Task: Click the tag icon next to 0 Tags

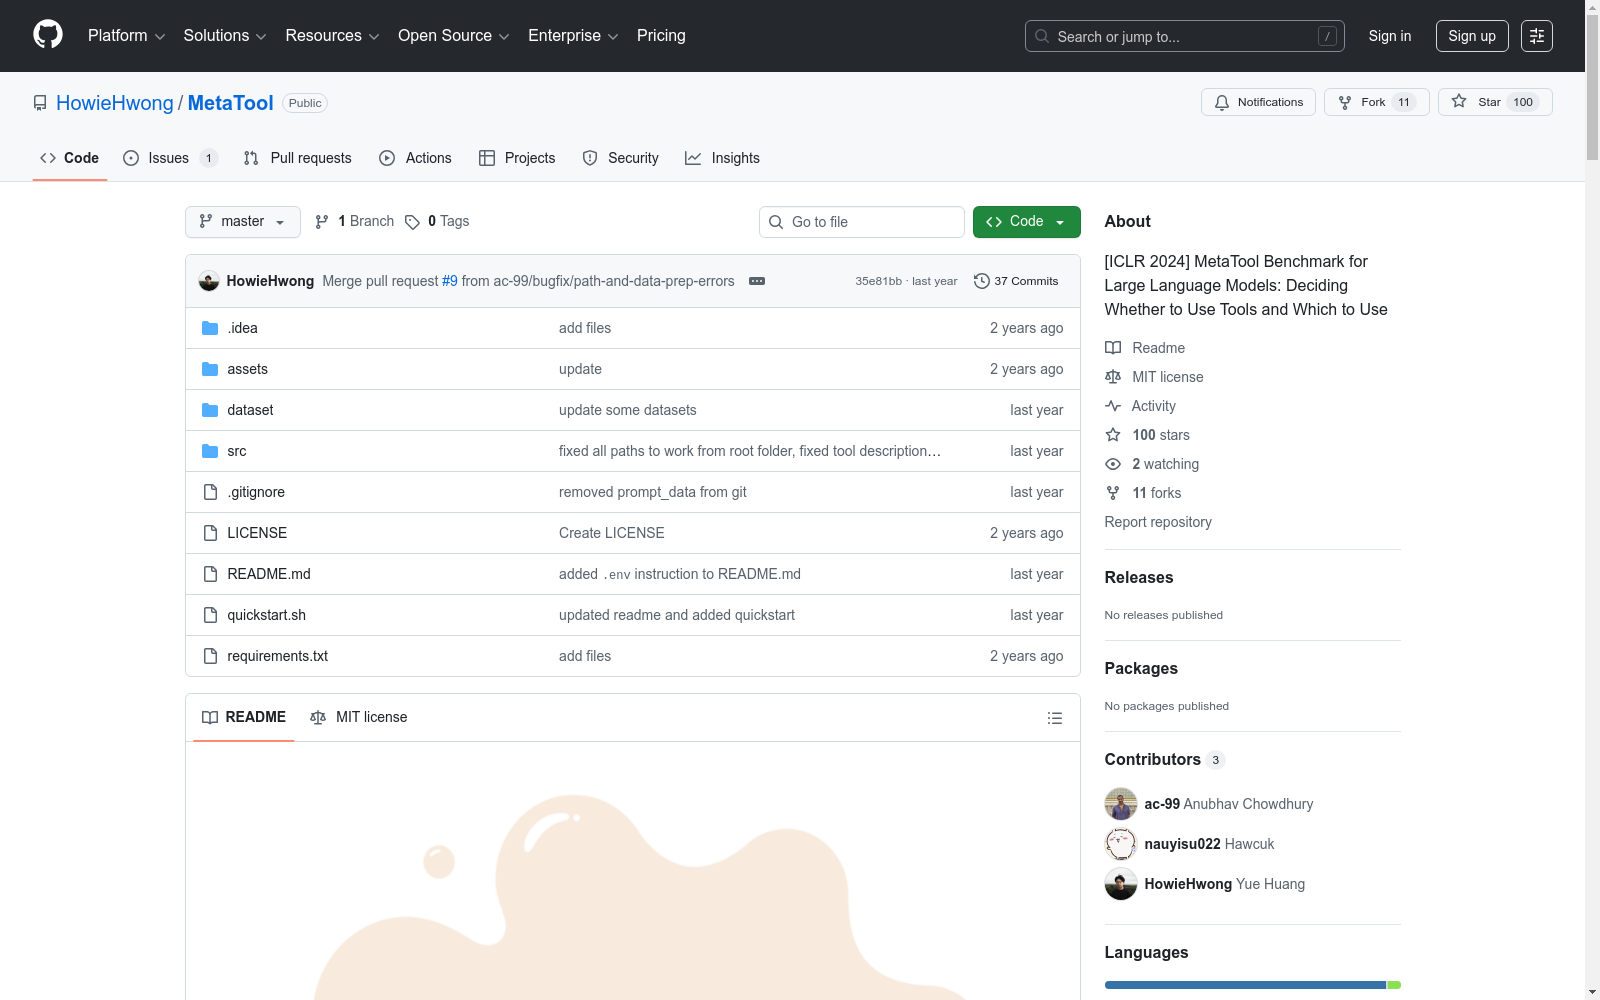Action: click(412, 222)
